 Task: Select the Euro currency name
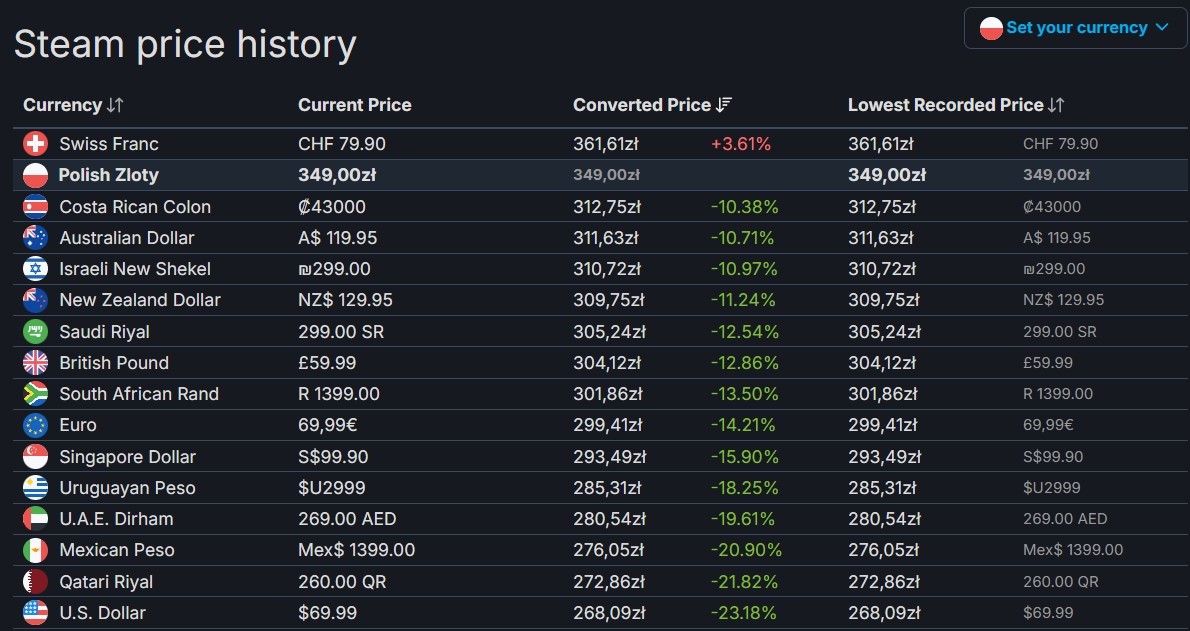point(78,425)
